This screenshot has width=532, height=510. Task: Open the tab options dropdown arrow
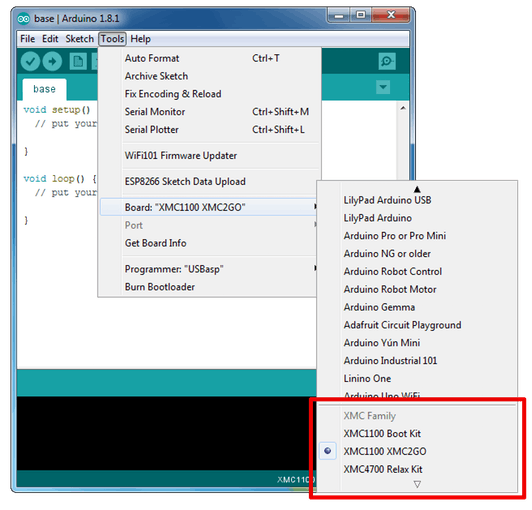pyautogui.click(x=383, y=87)
